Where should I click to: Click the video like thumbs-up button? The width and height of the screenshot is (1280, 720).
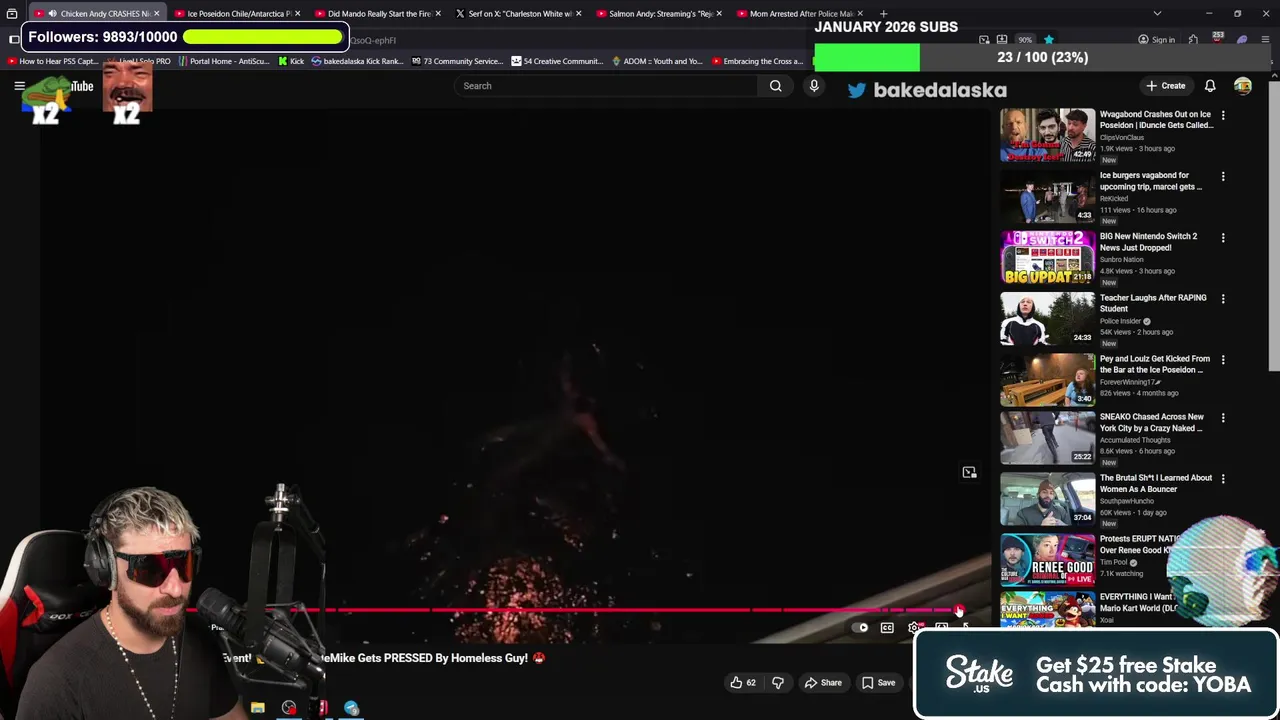pyautogui.click(x=742, y=683)
